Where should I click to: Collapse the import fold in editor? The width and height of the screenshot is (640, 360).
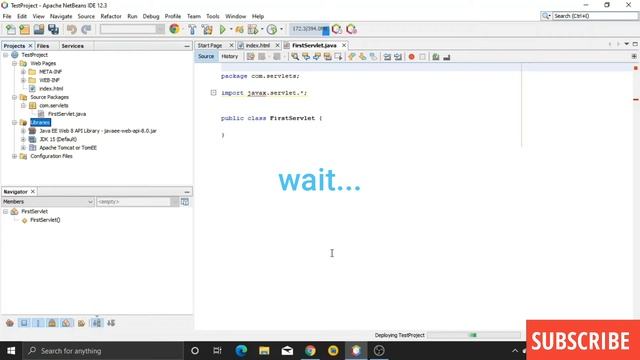click(213, 93)
